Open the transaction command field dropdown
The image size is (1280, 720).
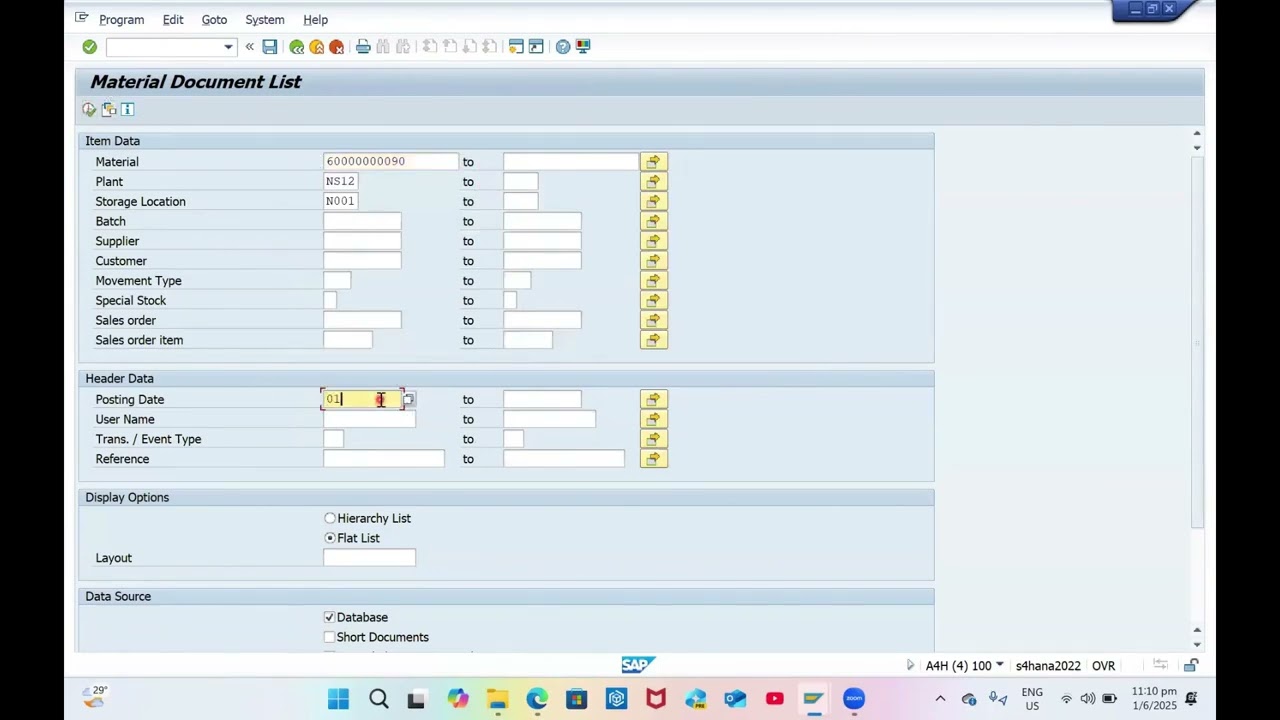click(x=228, y=47)
